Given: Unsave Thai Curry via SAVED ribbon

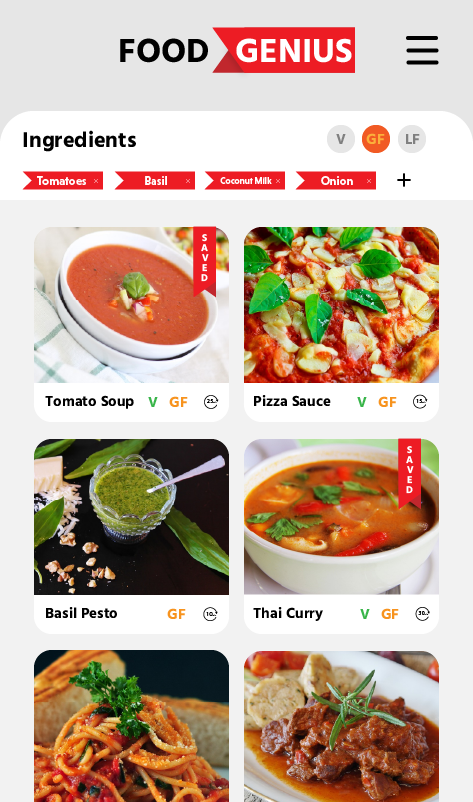Looking at the screenshot, I should (410, 473).
